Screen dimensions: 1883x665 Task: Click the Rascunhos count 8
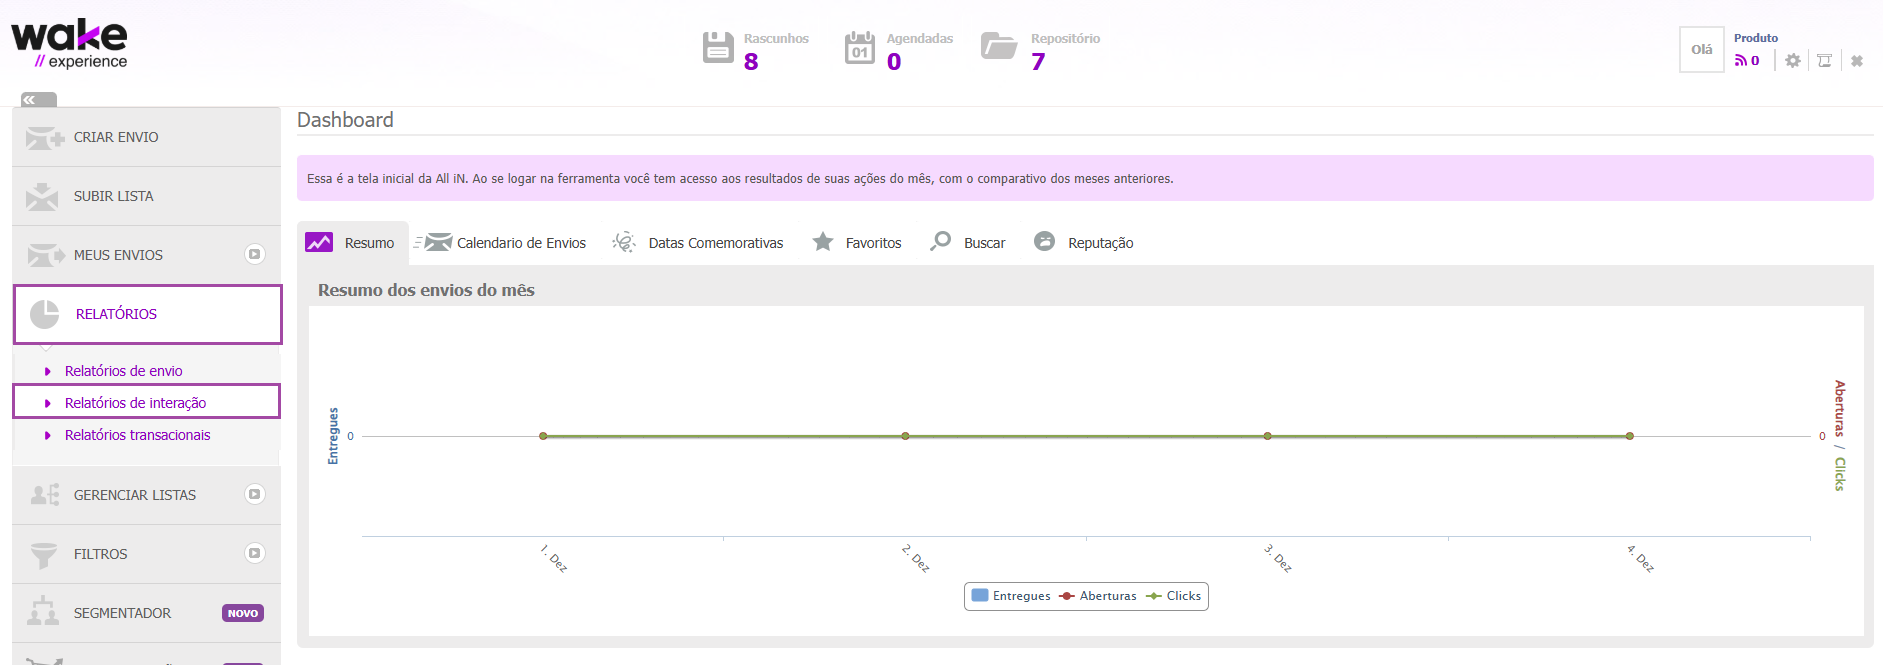[x=751, y=62]
